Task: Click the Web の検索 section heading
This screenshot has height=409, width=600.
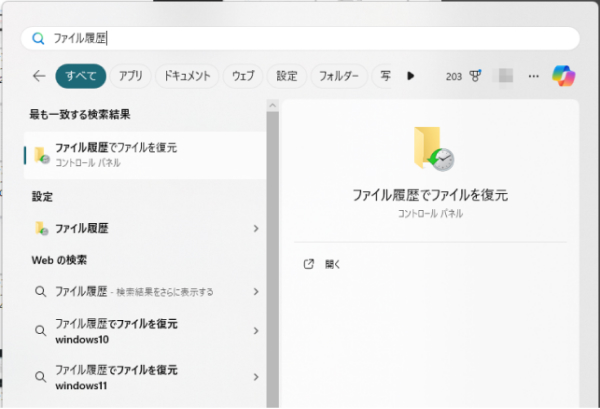Action: click(x=59, y=260)
